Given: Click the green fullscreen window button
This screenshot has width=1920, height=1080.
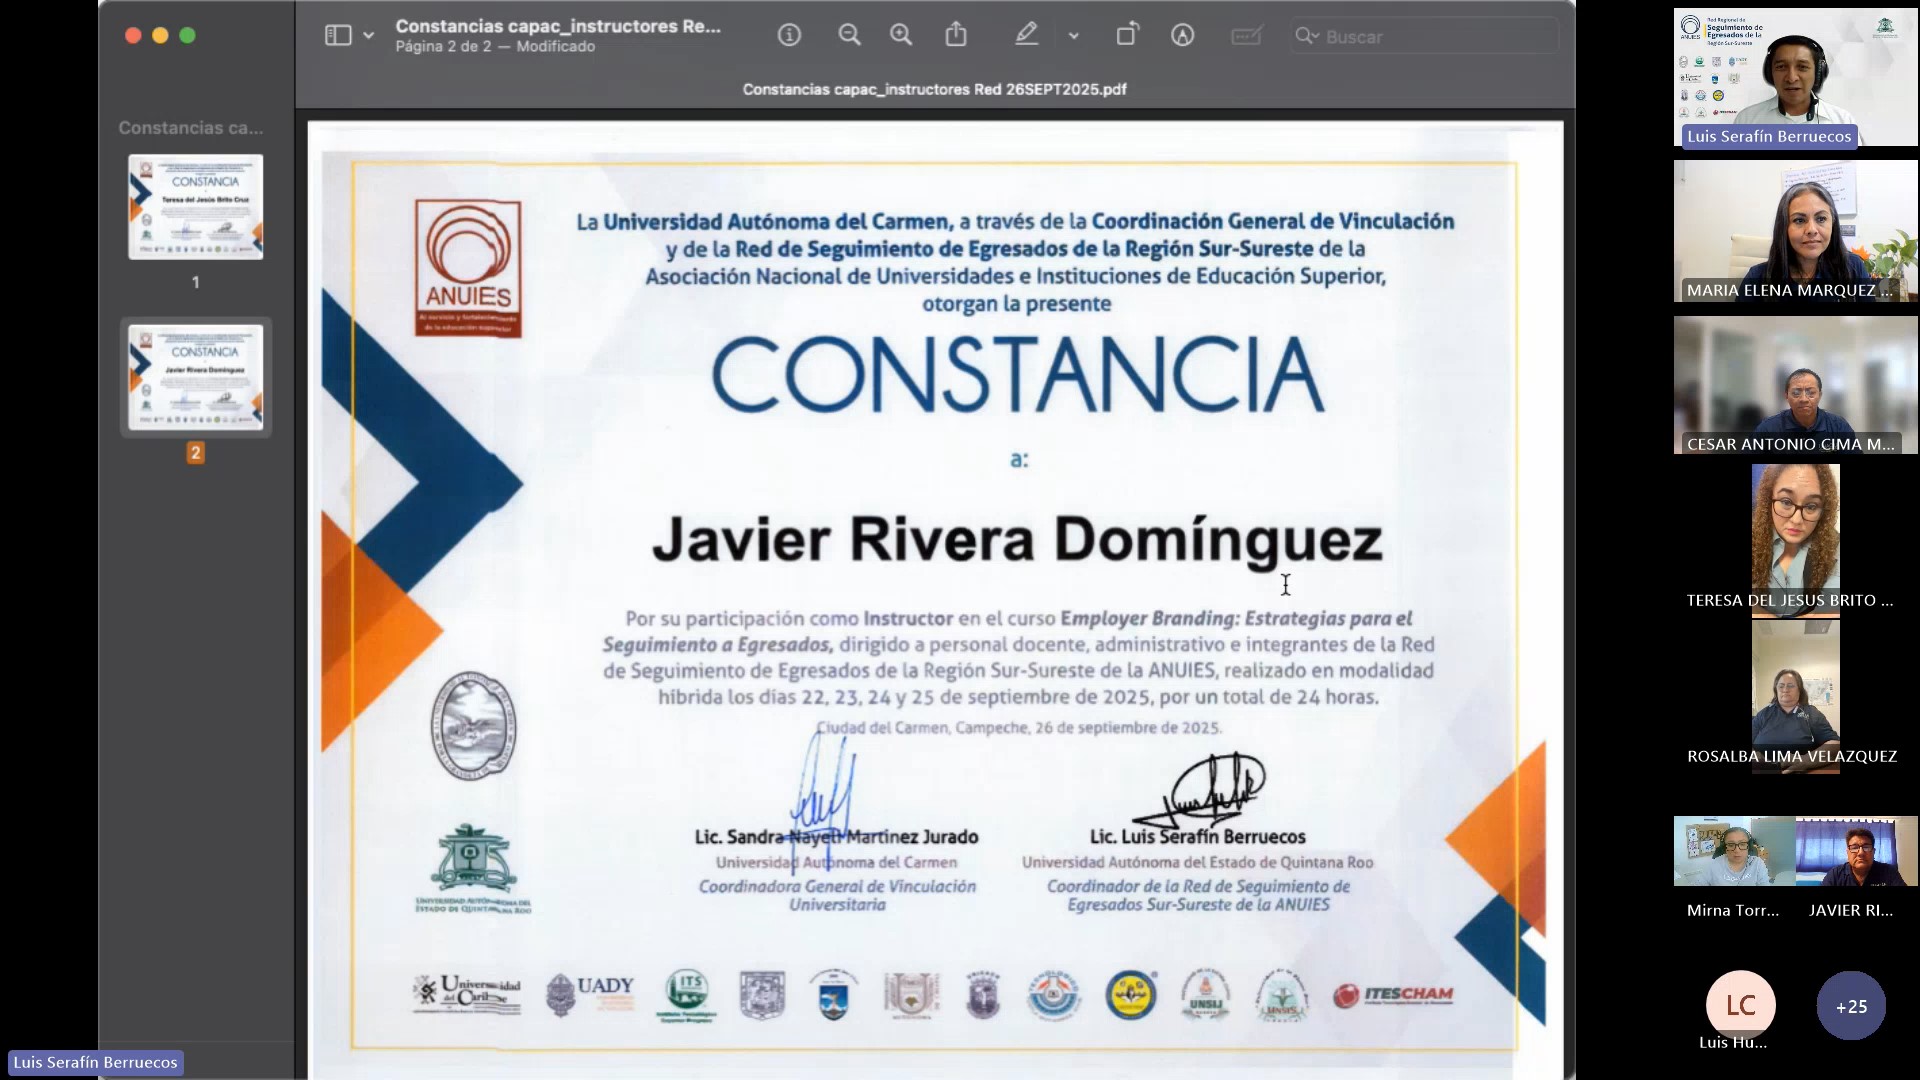Looking at the screenshot, I should tap(187, 36).
